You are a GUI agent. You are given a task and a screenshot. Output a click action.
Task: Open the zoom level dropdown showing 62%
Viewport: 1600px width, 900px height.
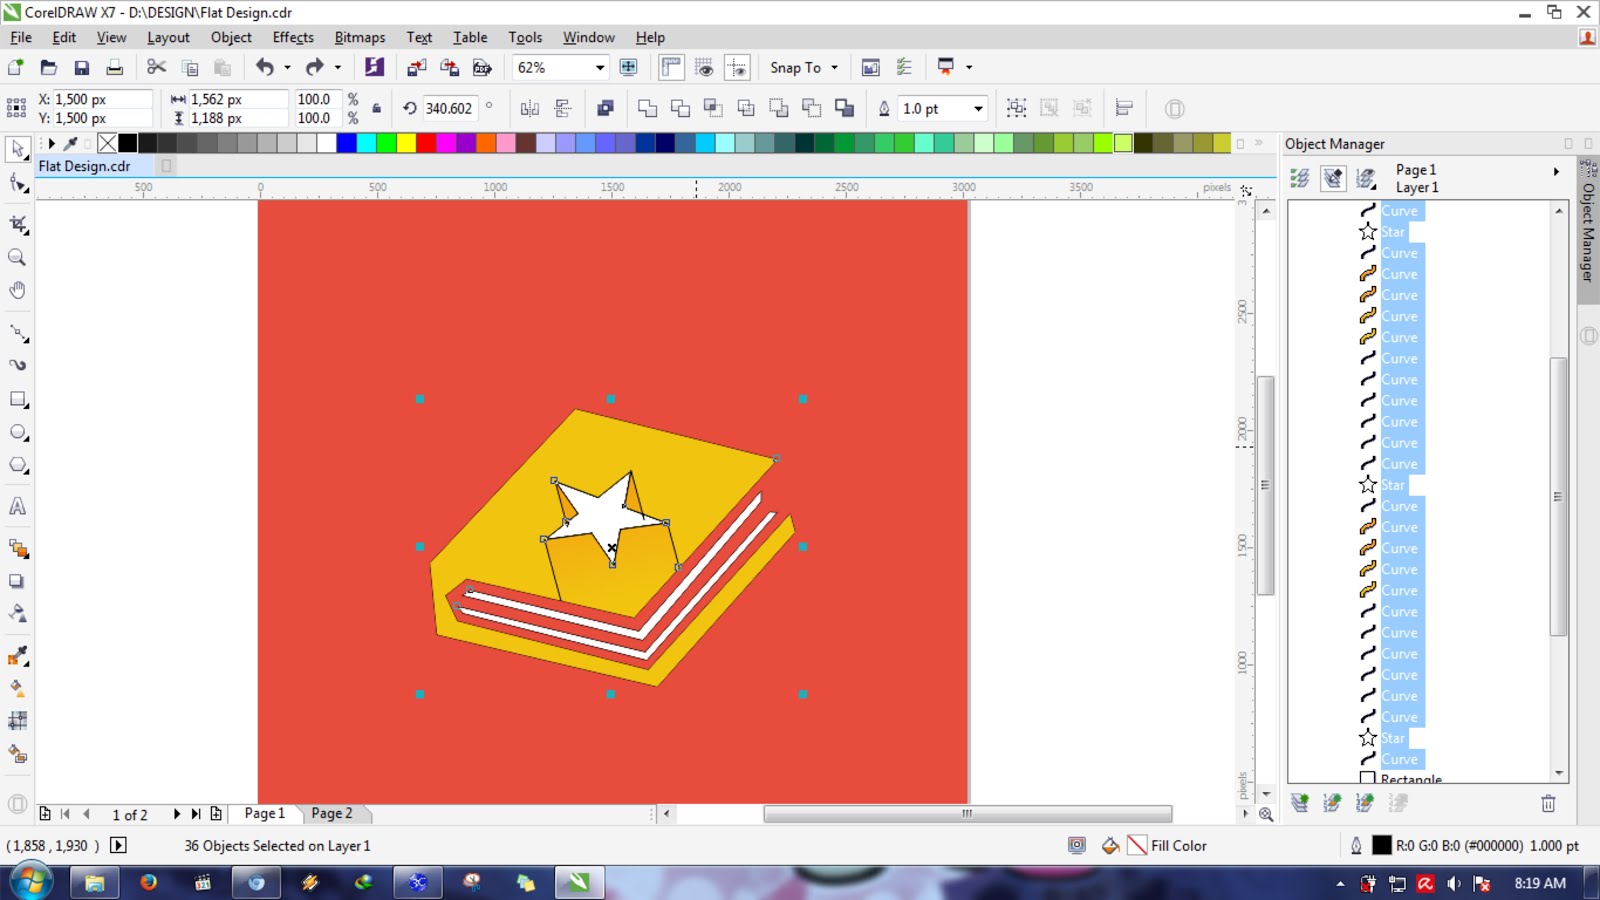click(x=600, y=67)
